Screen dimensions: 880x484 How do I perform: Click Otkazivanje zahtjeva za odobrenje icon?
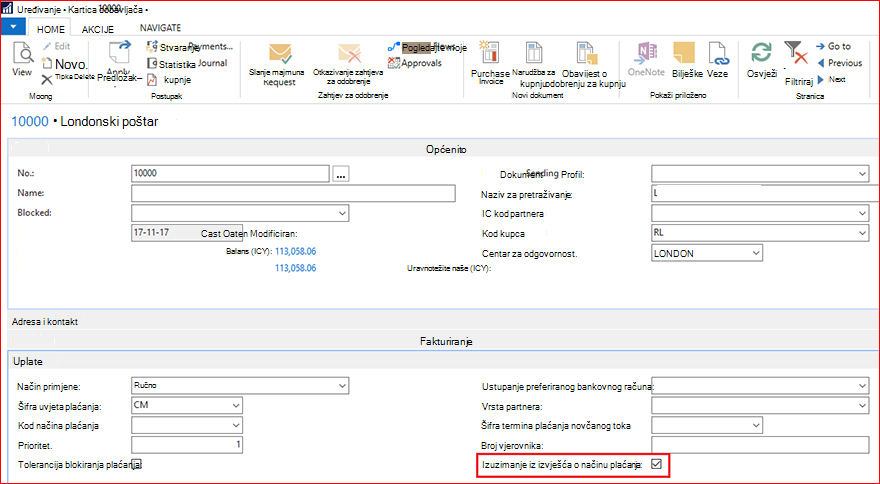point(348,54)
